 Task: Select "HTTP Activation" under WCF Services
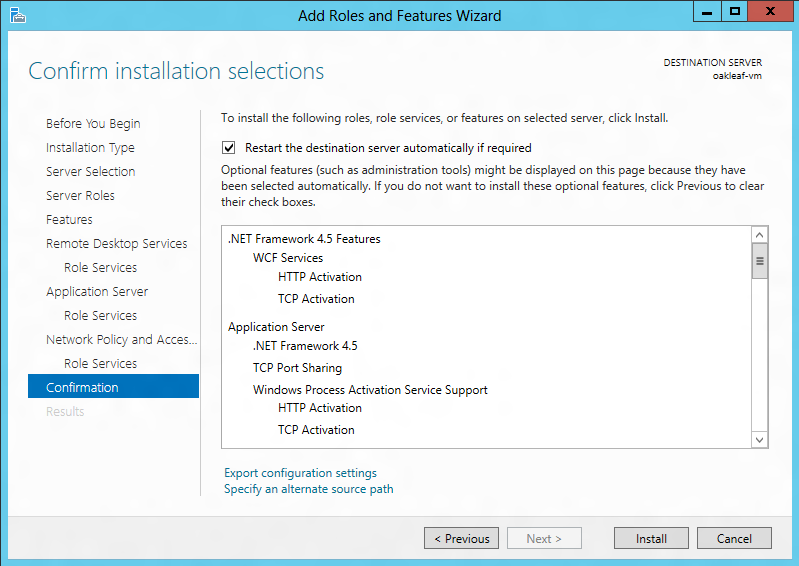pyautogui.click(x=319, y=277)
